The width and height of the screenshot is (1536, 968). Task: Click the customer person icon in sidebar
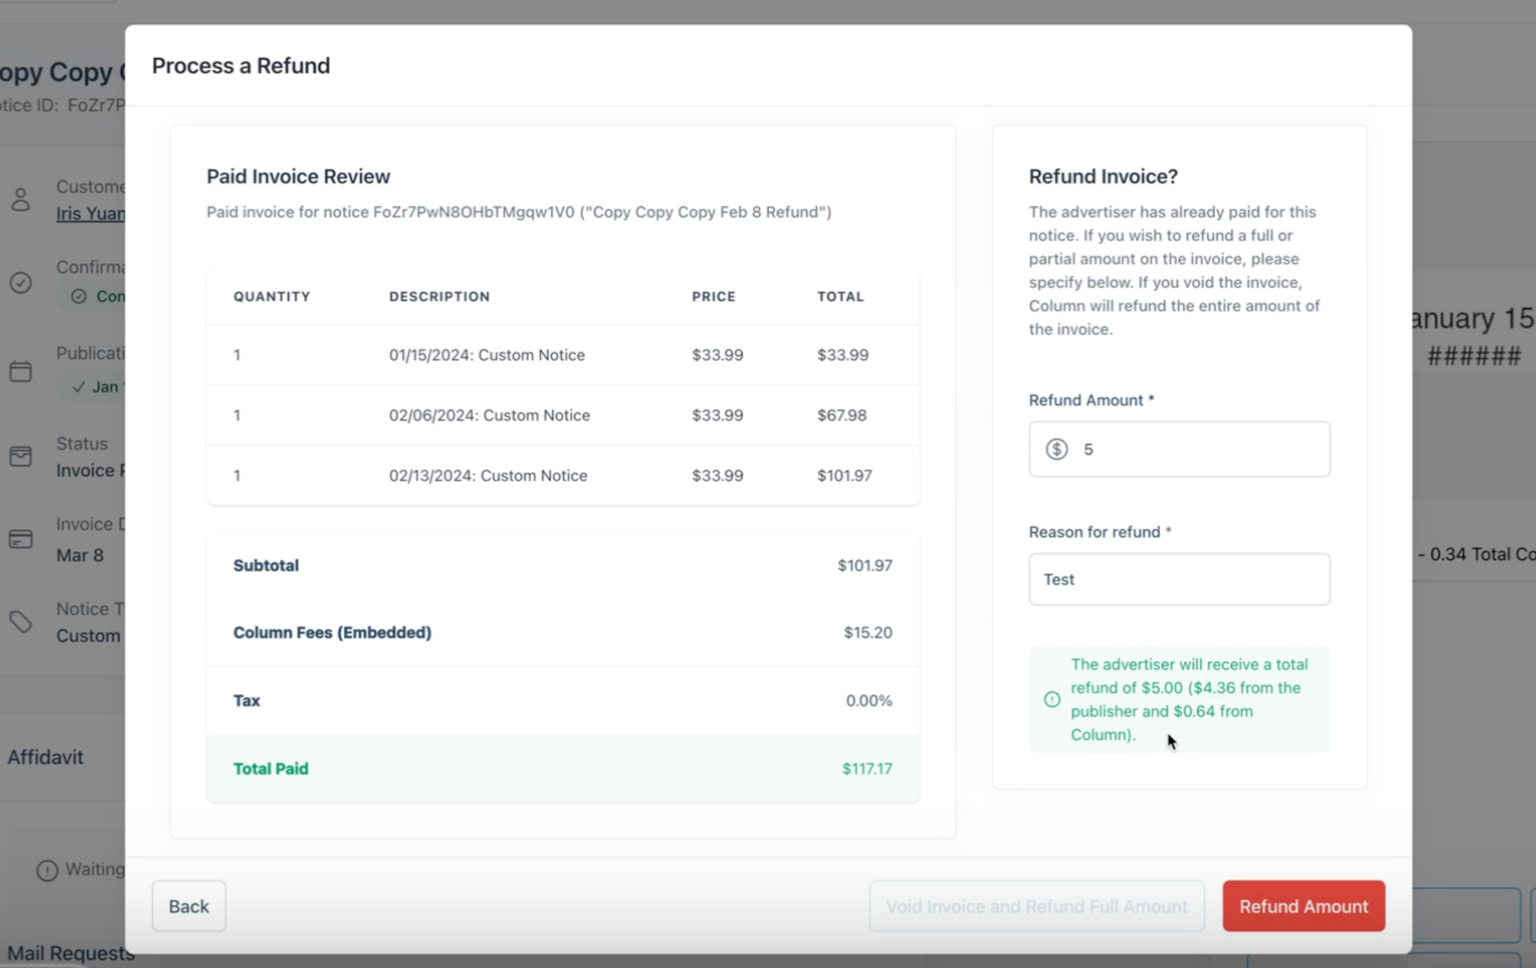click(21, 199)
